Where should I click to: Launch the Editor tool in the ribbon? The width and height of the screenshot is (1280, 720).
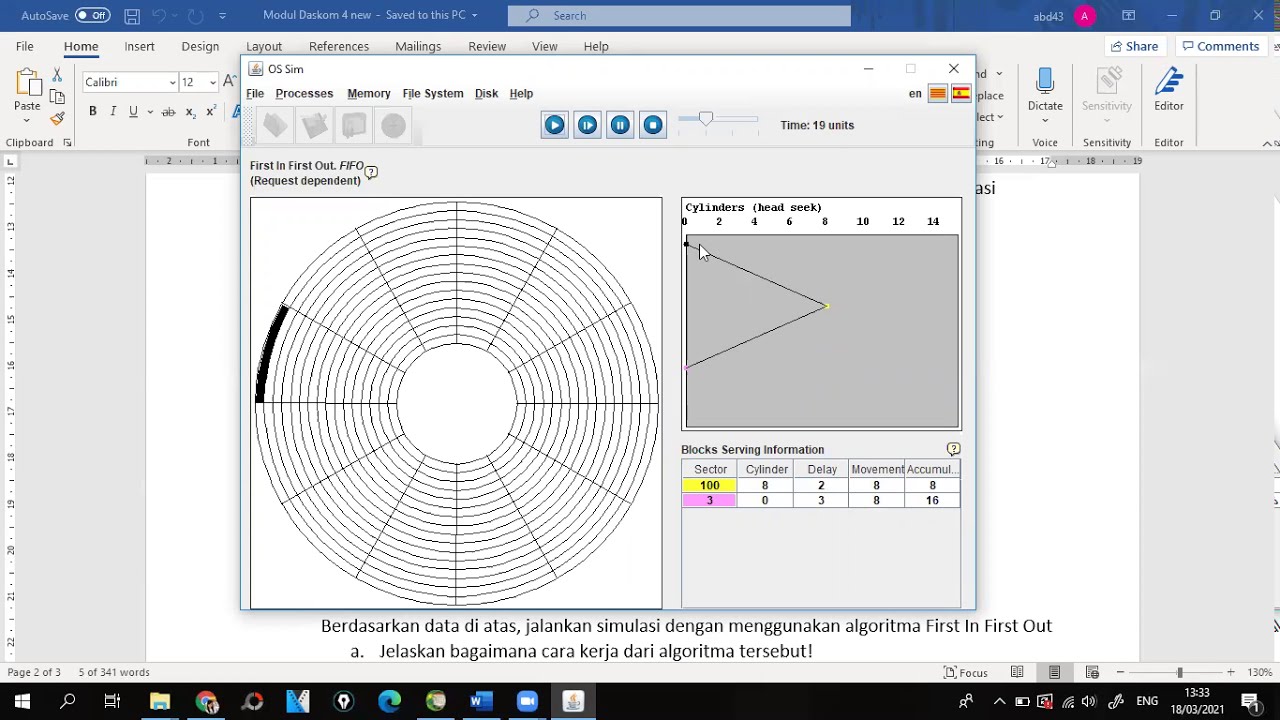1168,90
